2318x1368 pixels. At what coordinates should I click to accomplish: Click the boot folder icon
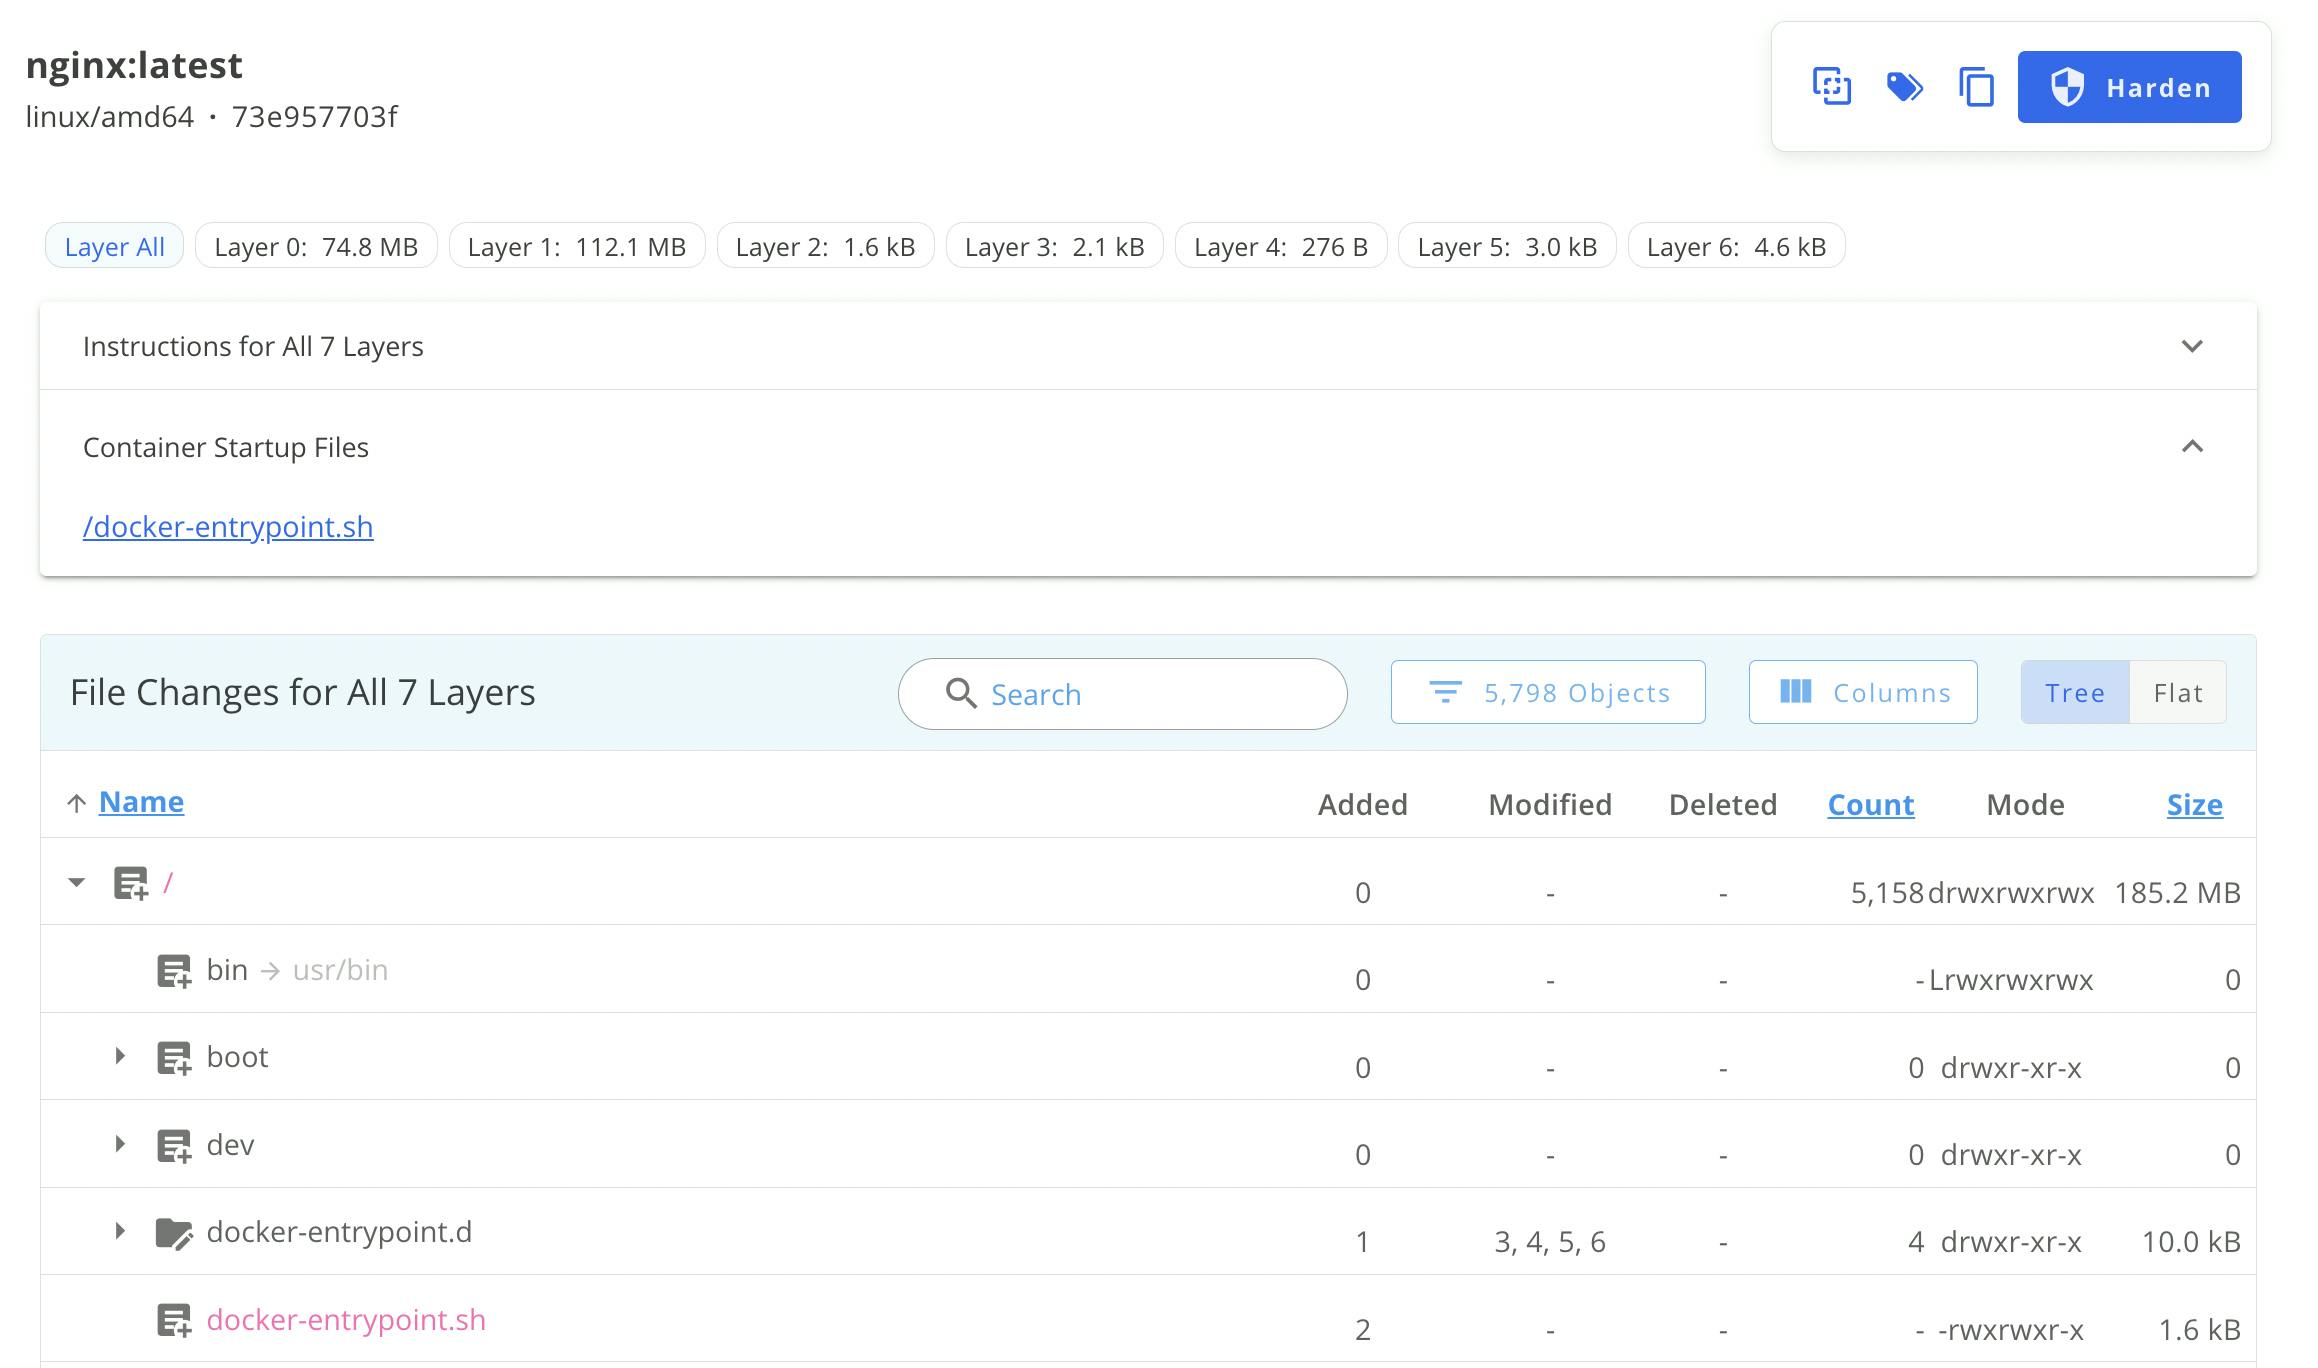pos(174,1058)
